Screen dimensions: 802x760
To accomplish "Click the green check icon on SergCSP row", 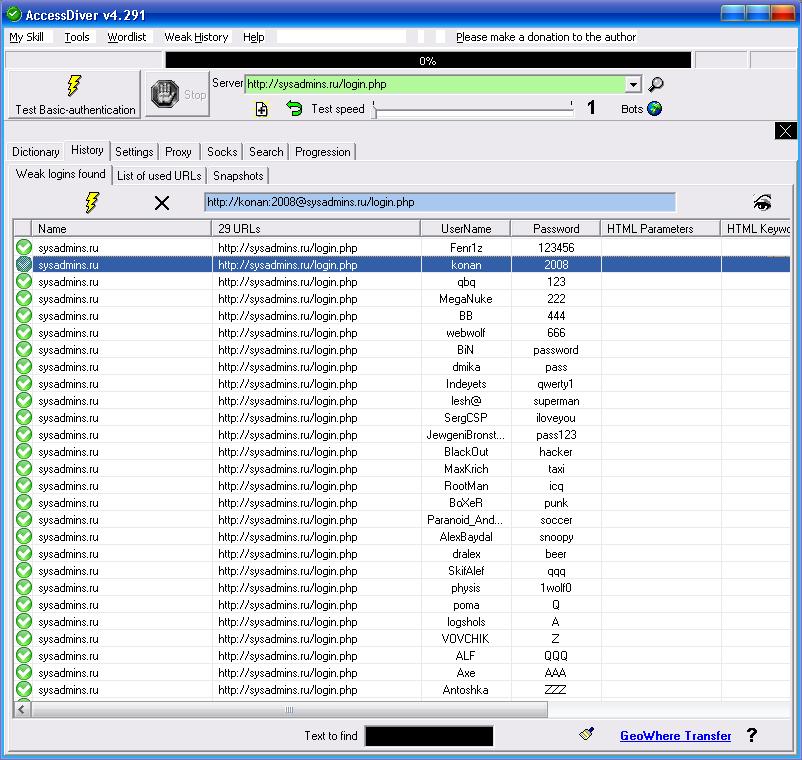I will point(24,417).
